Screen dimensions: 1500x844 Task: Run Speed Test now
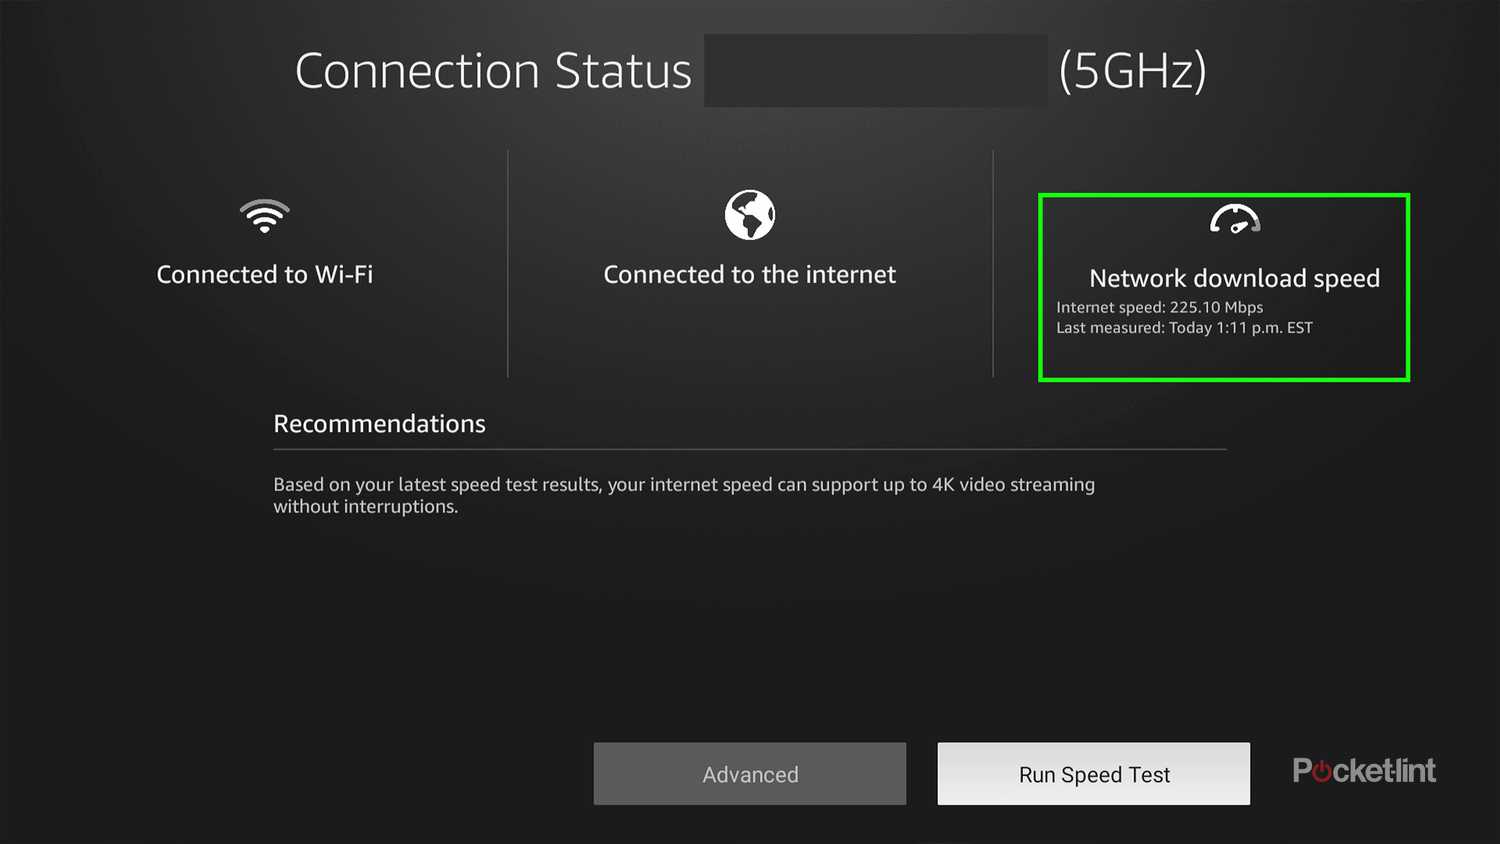[1092, 773]
